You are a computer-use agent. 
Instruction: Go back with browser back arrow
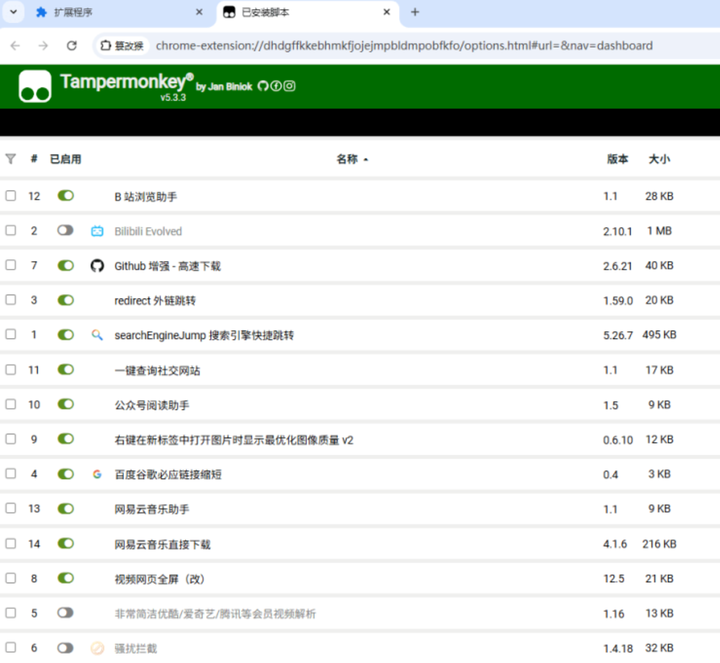coord(15,45)
